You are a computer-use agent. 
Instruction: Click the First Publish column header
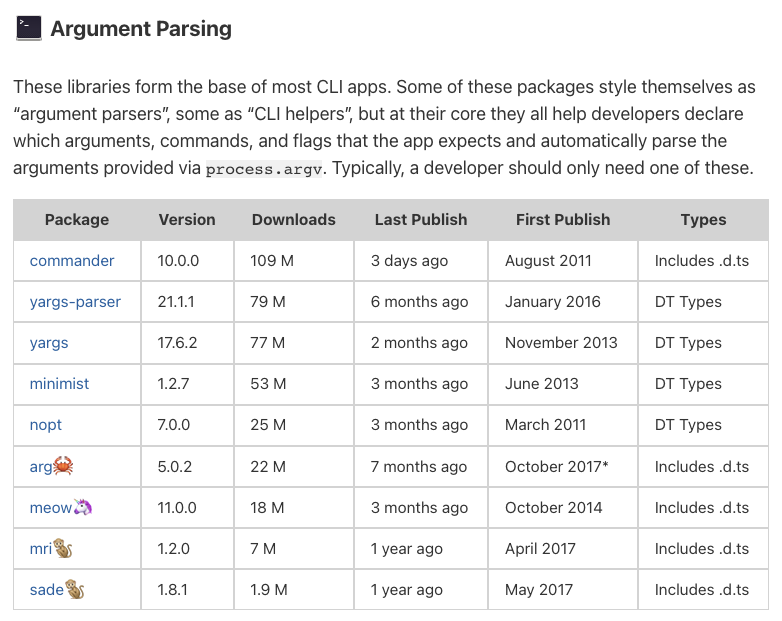click(x=563, y=219)
